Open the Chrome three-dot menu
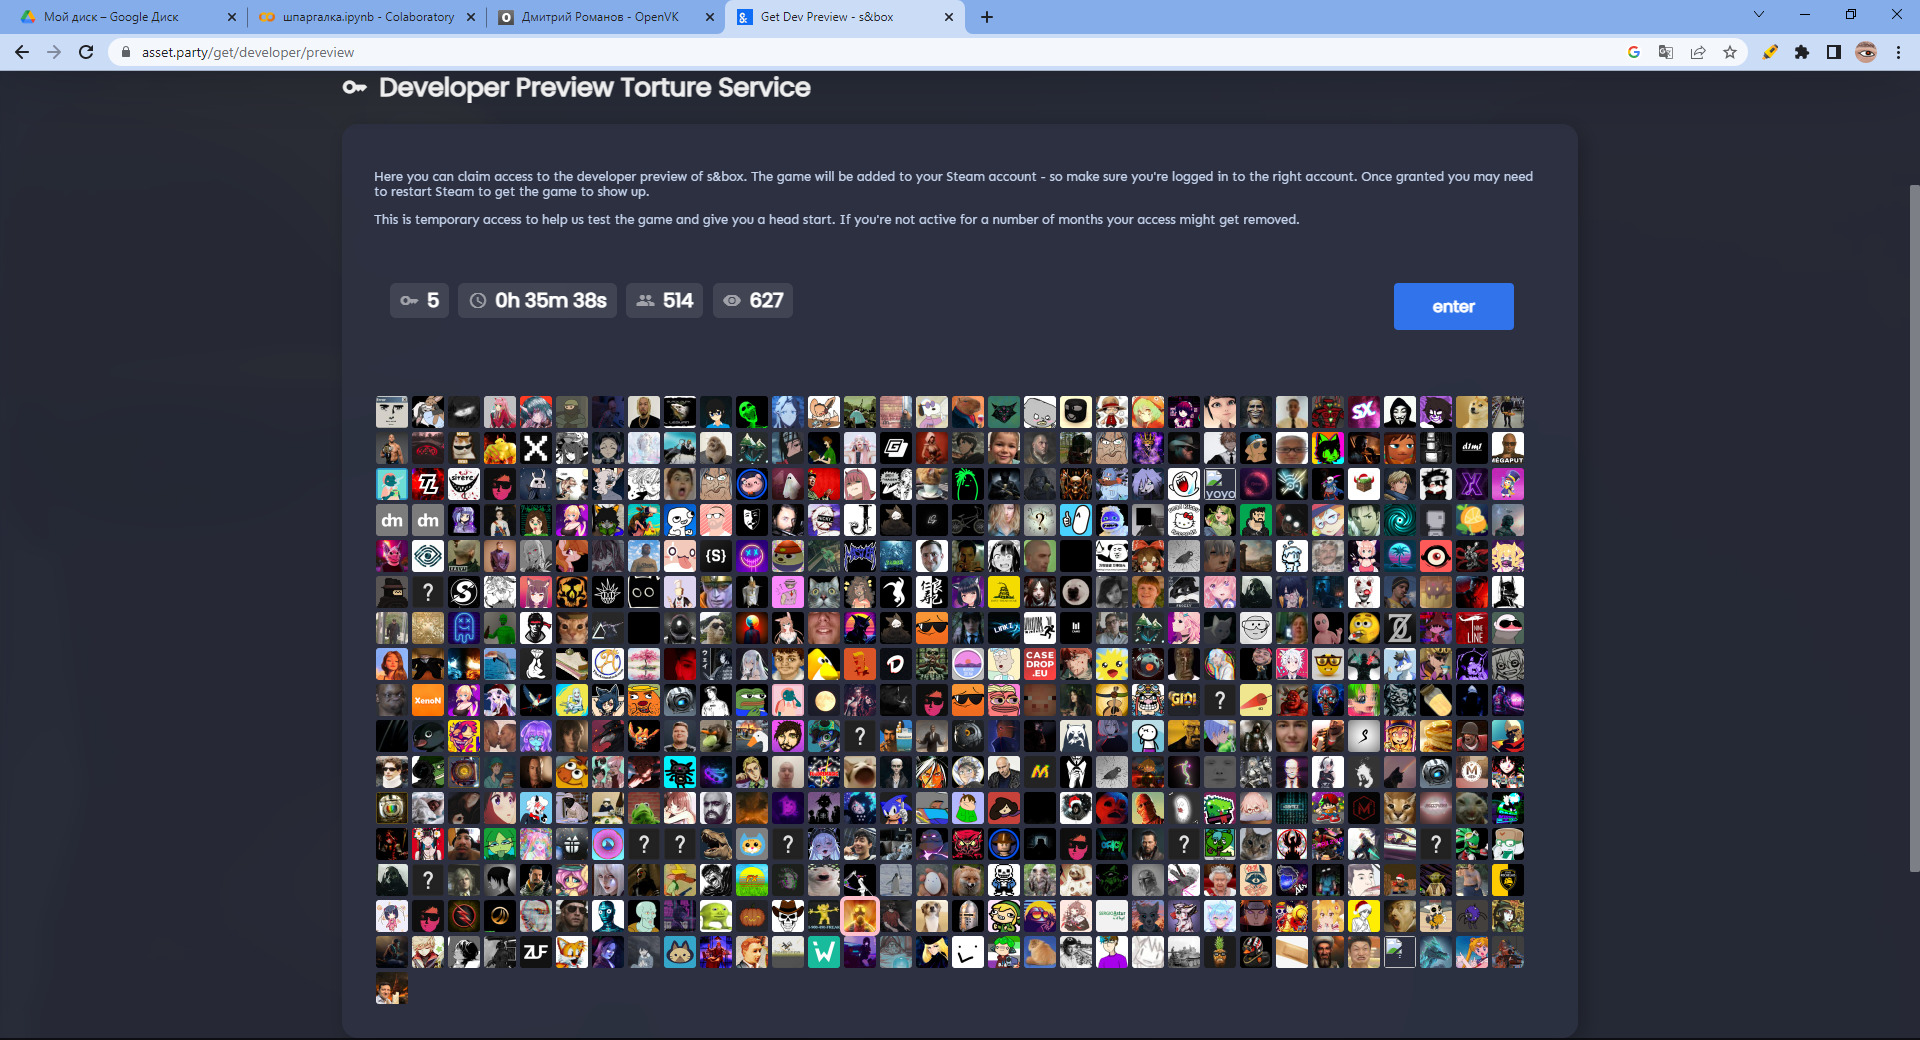 1898,52
